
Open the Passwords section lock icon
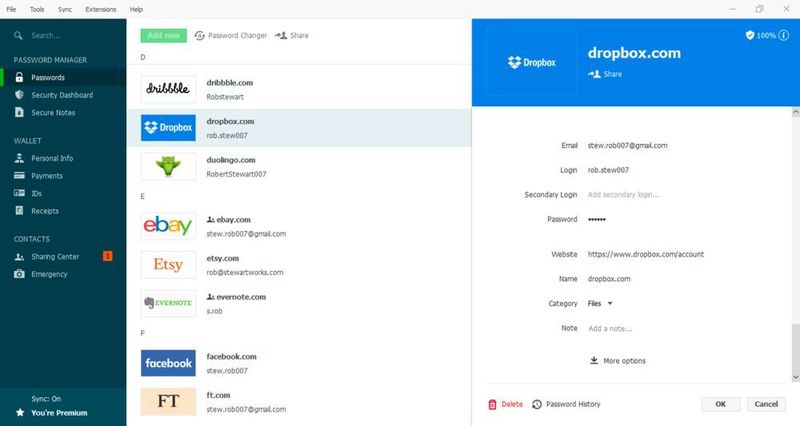(19, 78)
